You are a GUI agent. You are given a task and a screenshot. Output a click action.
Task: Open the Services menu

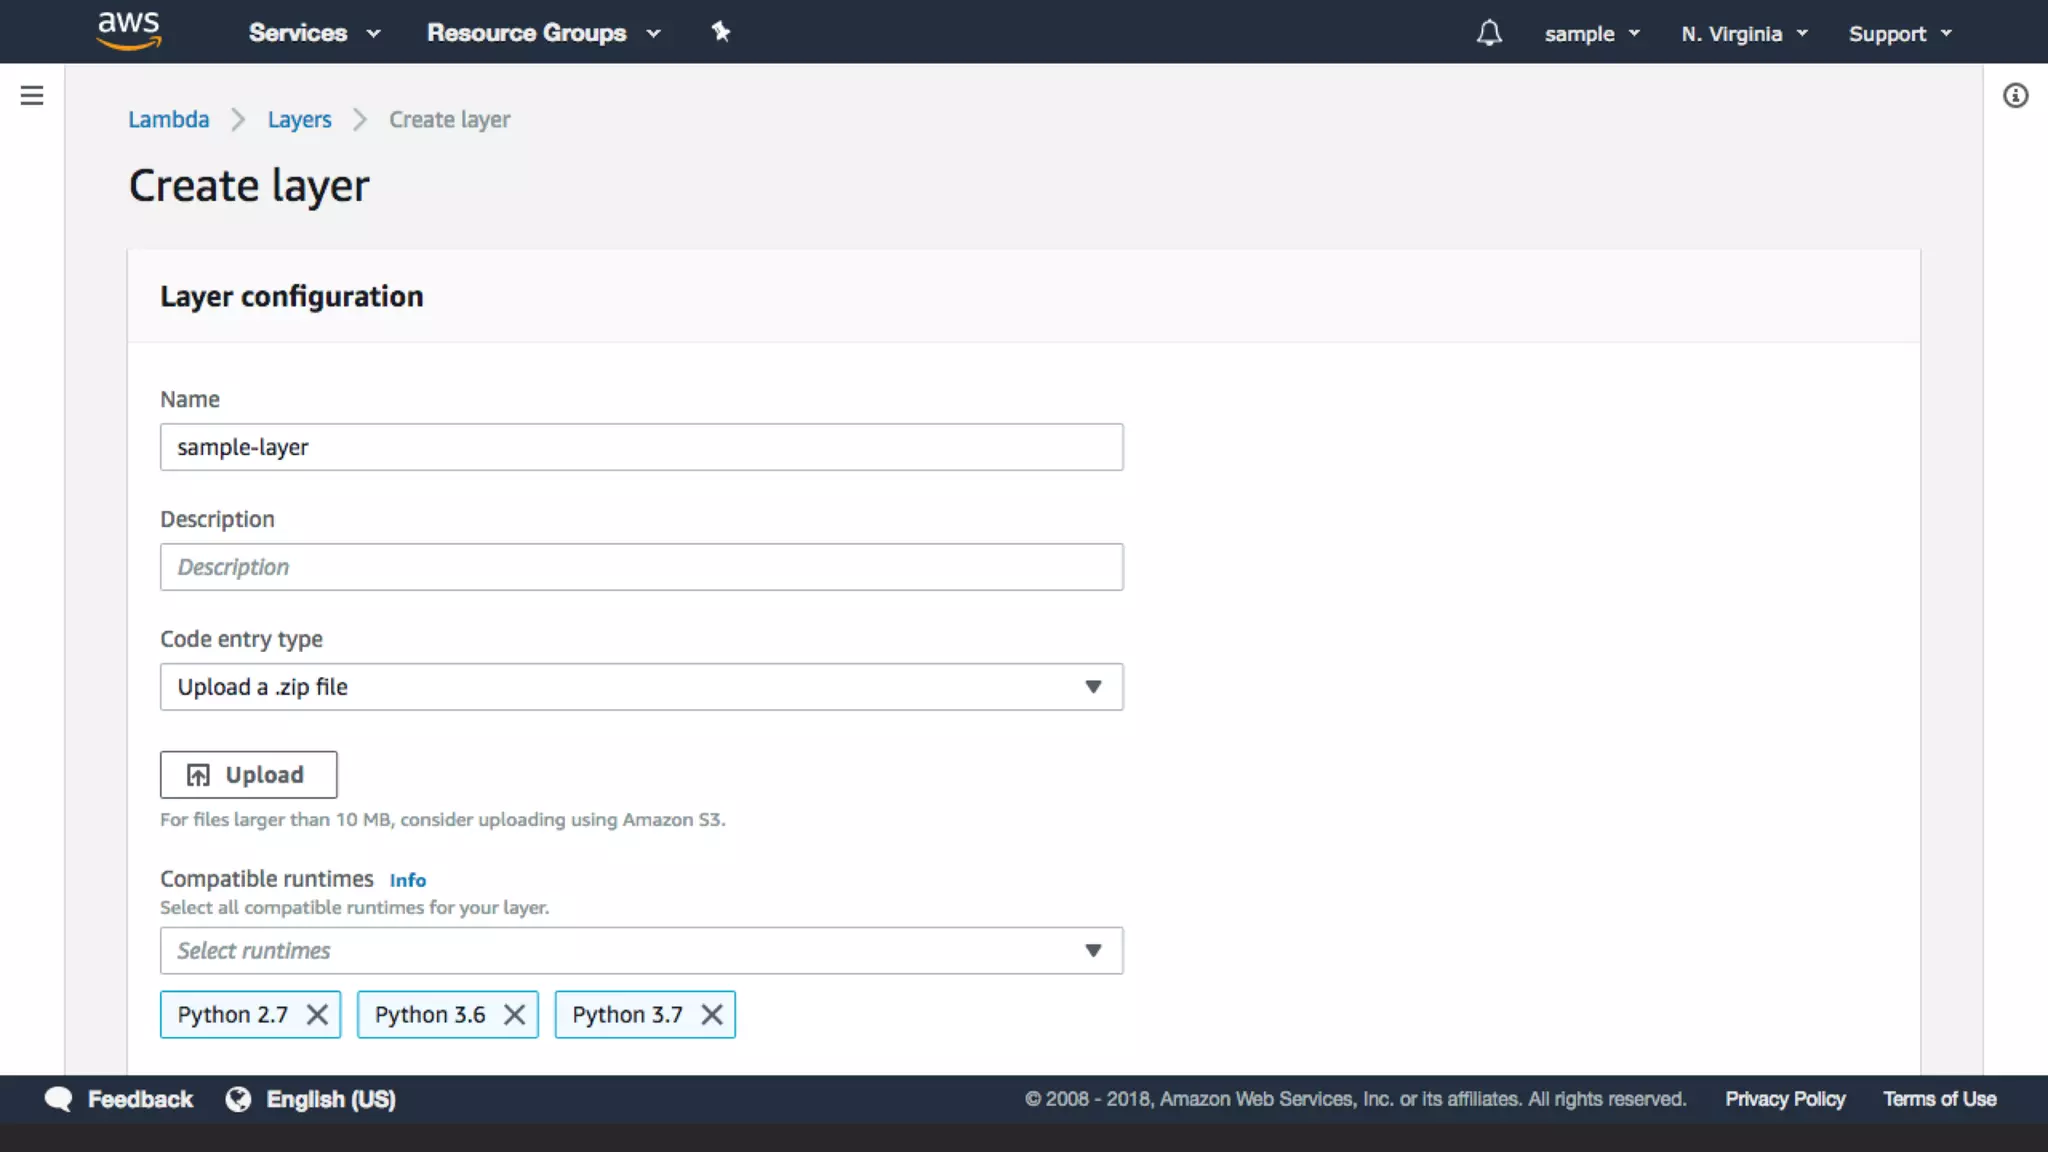click(314, 33)
